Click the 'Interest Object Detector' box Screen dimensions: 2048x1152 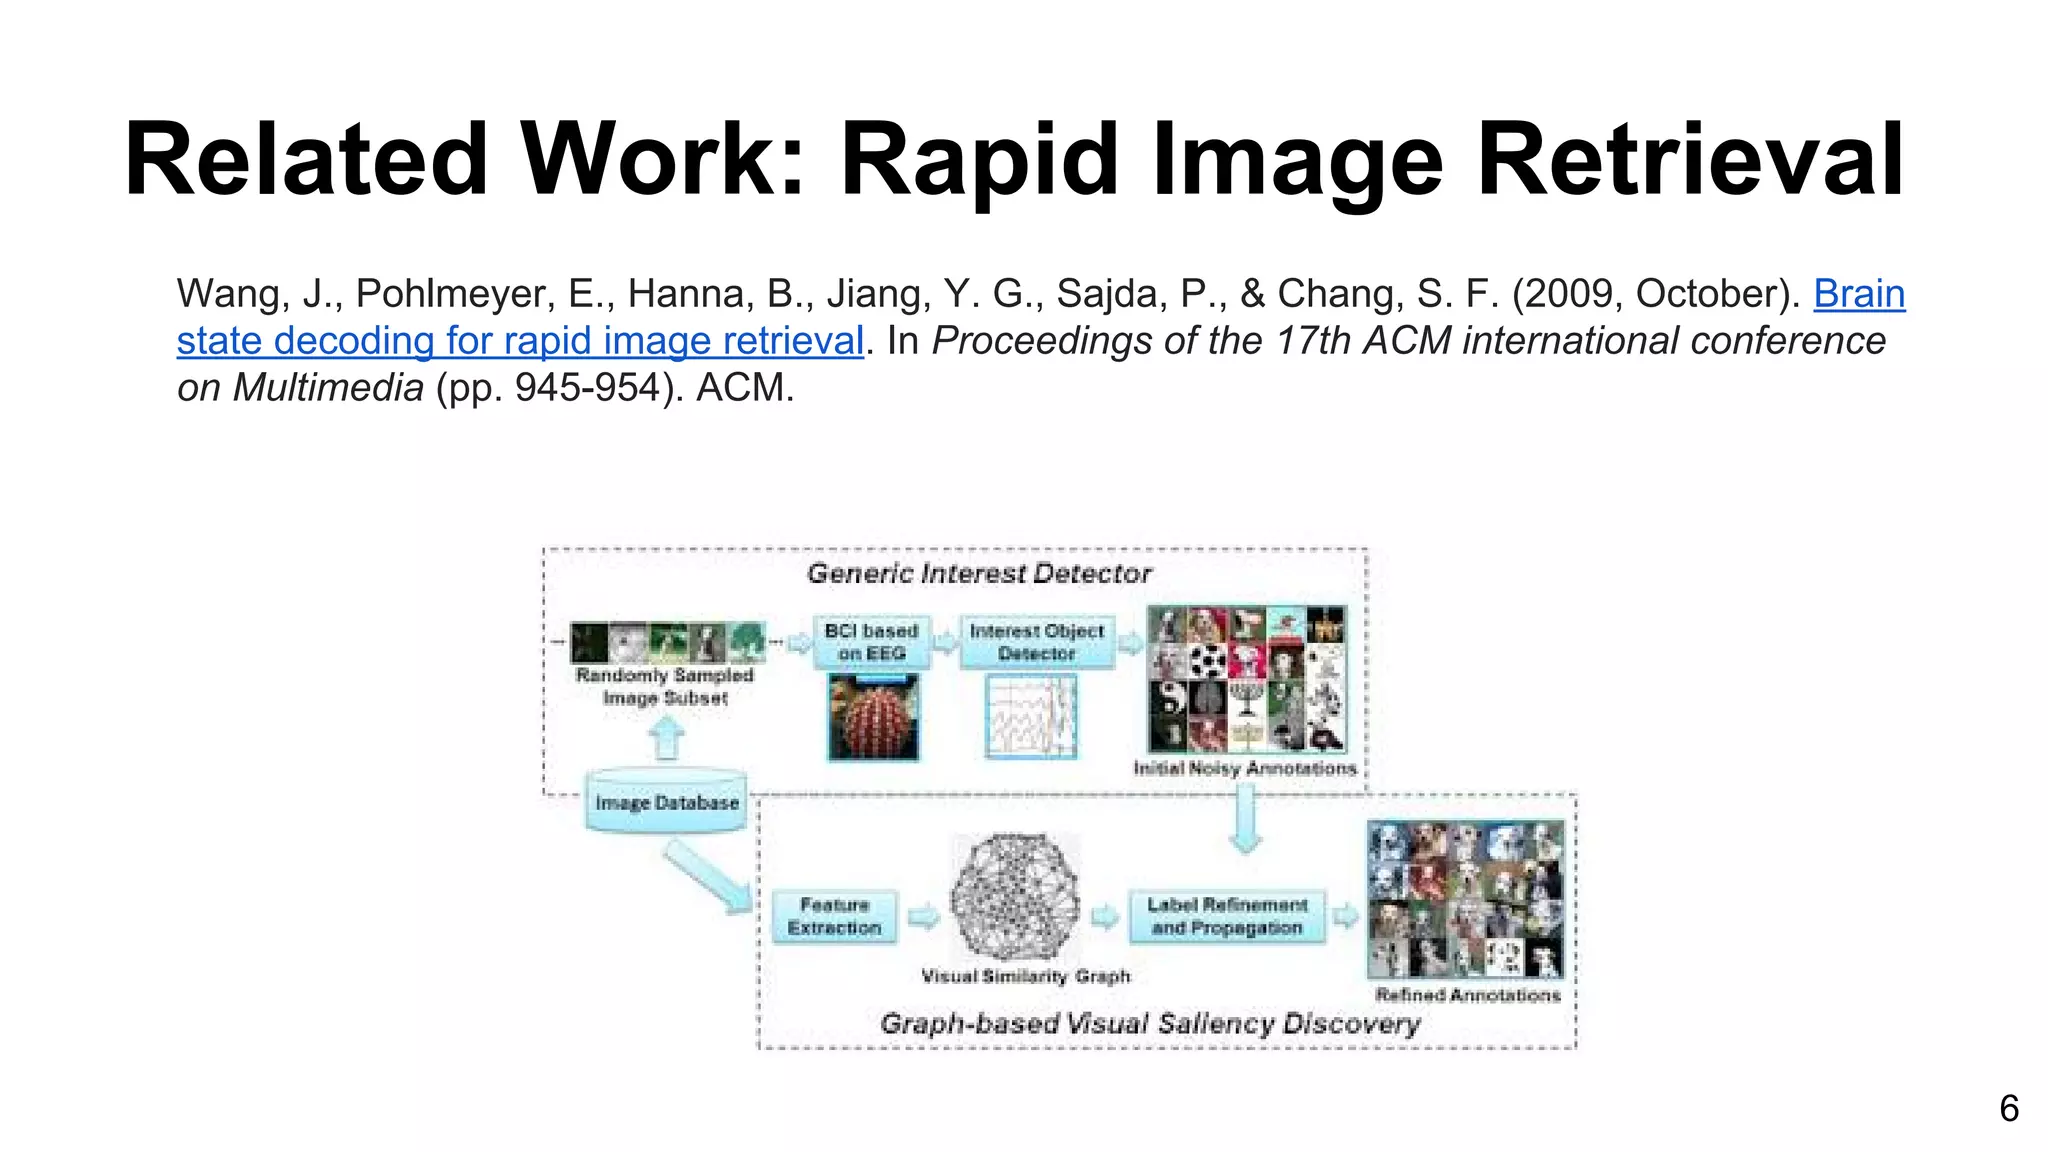coord(1036,642)
